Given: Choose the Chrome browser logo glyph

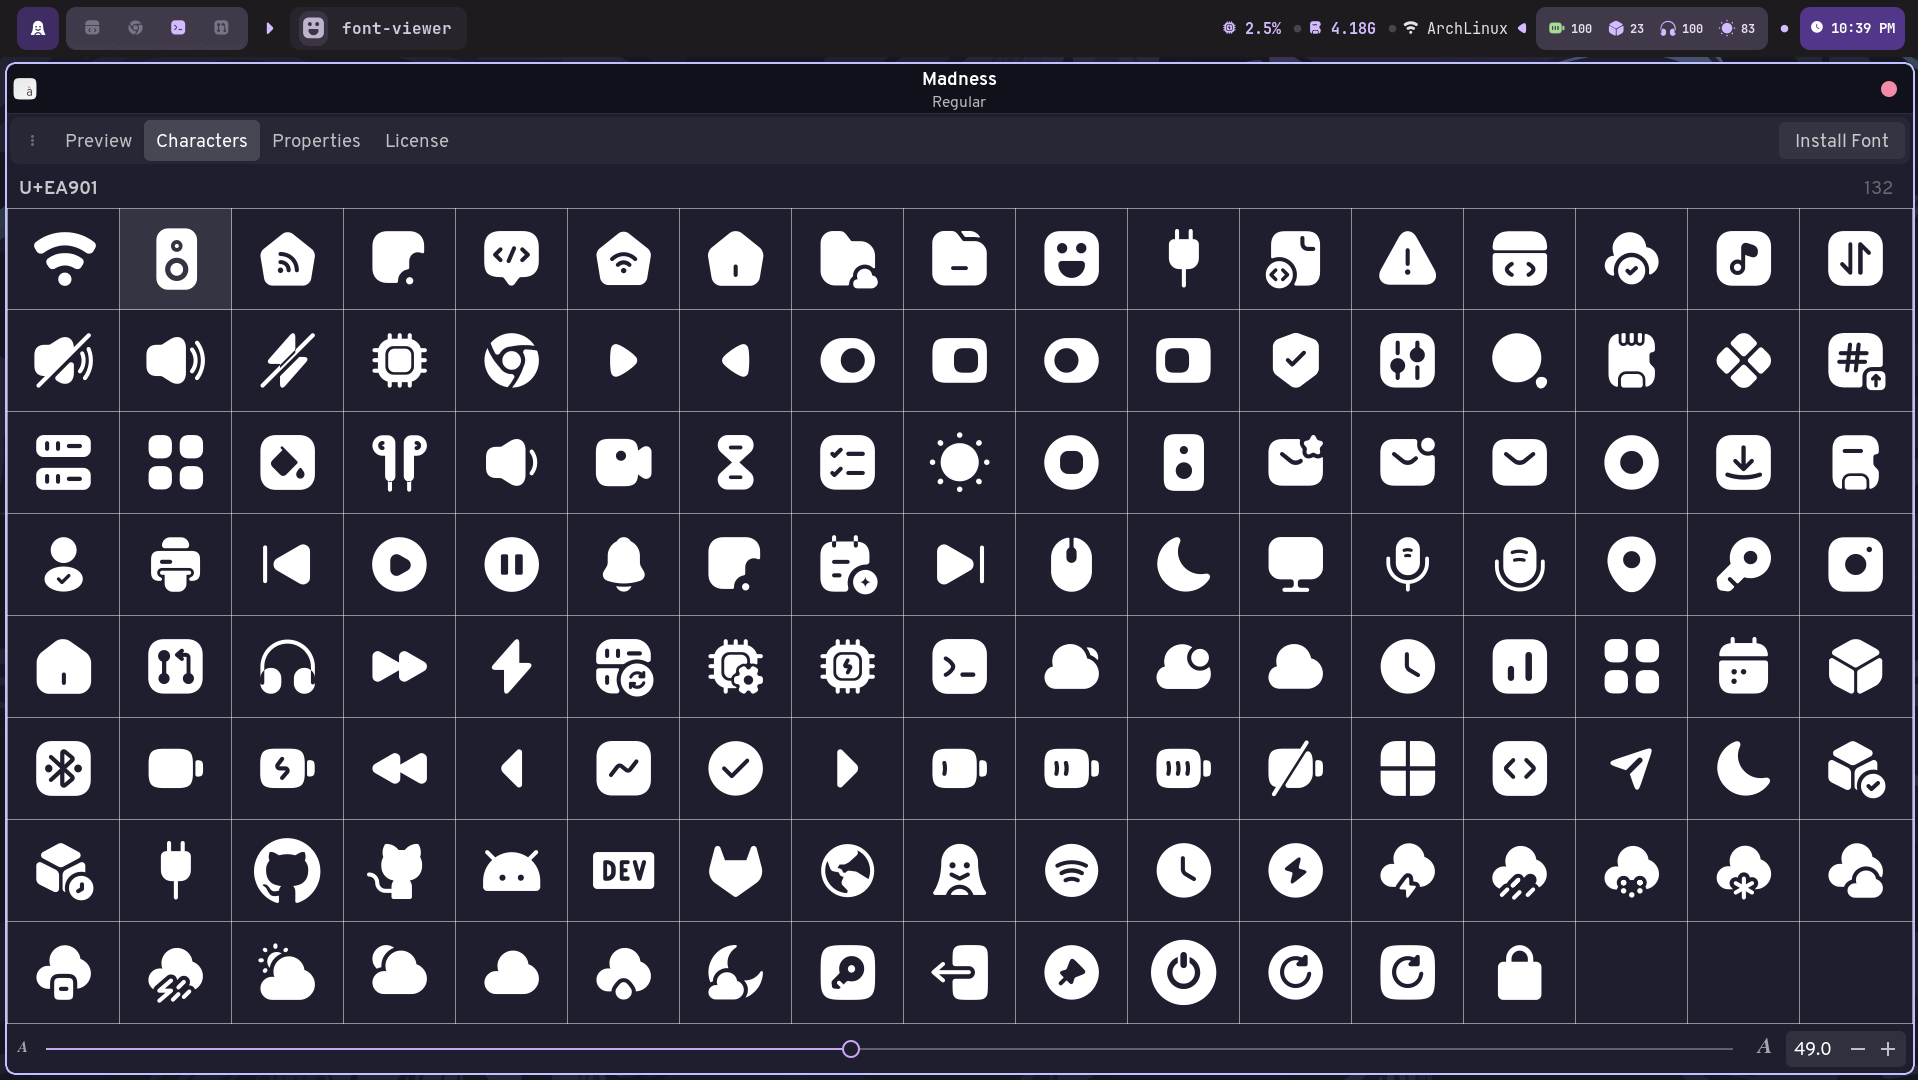Looking at the screenshot, I should click(x=512, y=361).
